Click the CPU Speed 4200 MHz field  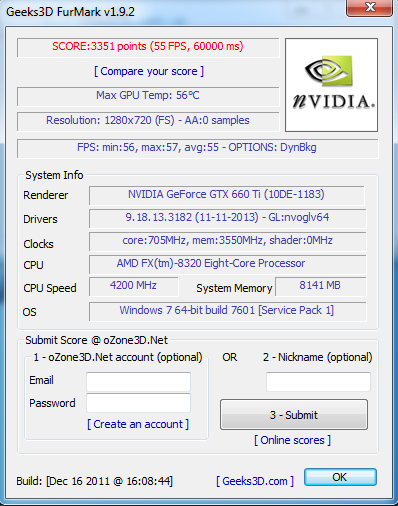[134, 287]
